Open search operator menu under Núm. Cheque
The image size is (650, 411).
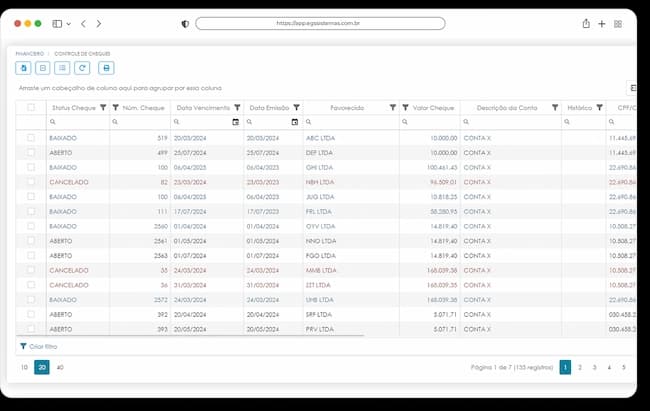115,122
